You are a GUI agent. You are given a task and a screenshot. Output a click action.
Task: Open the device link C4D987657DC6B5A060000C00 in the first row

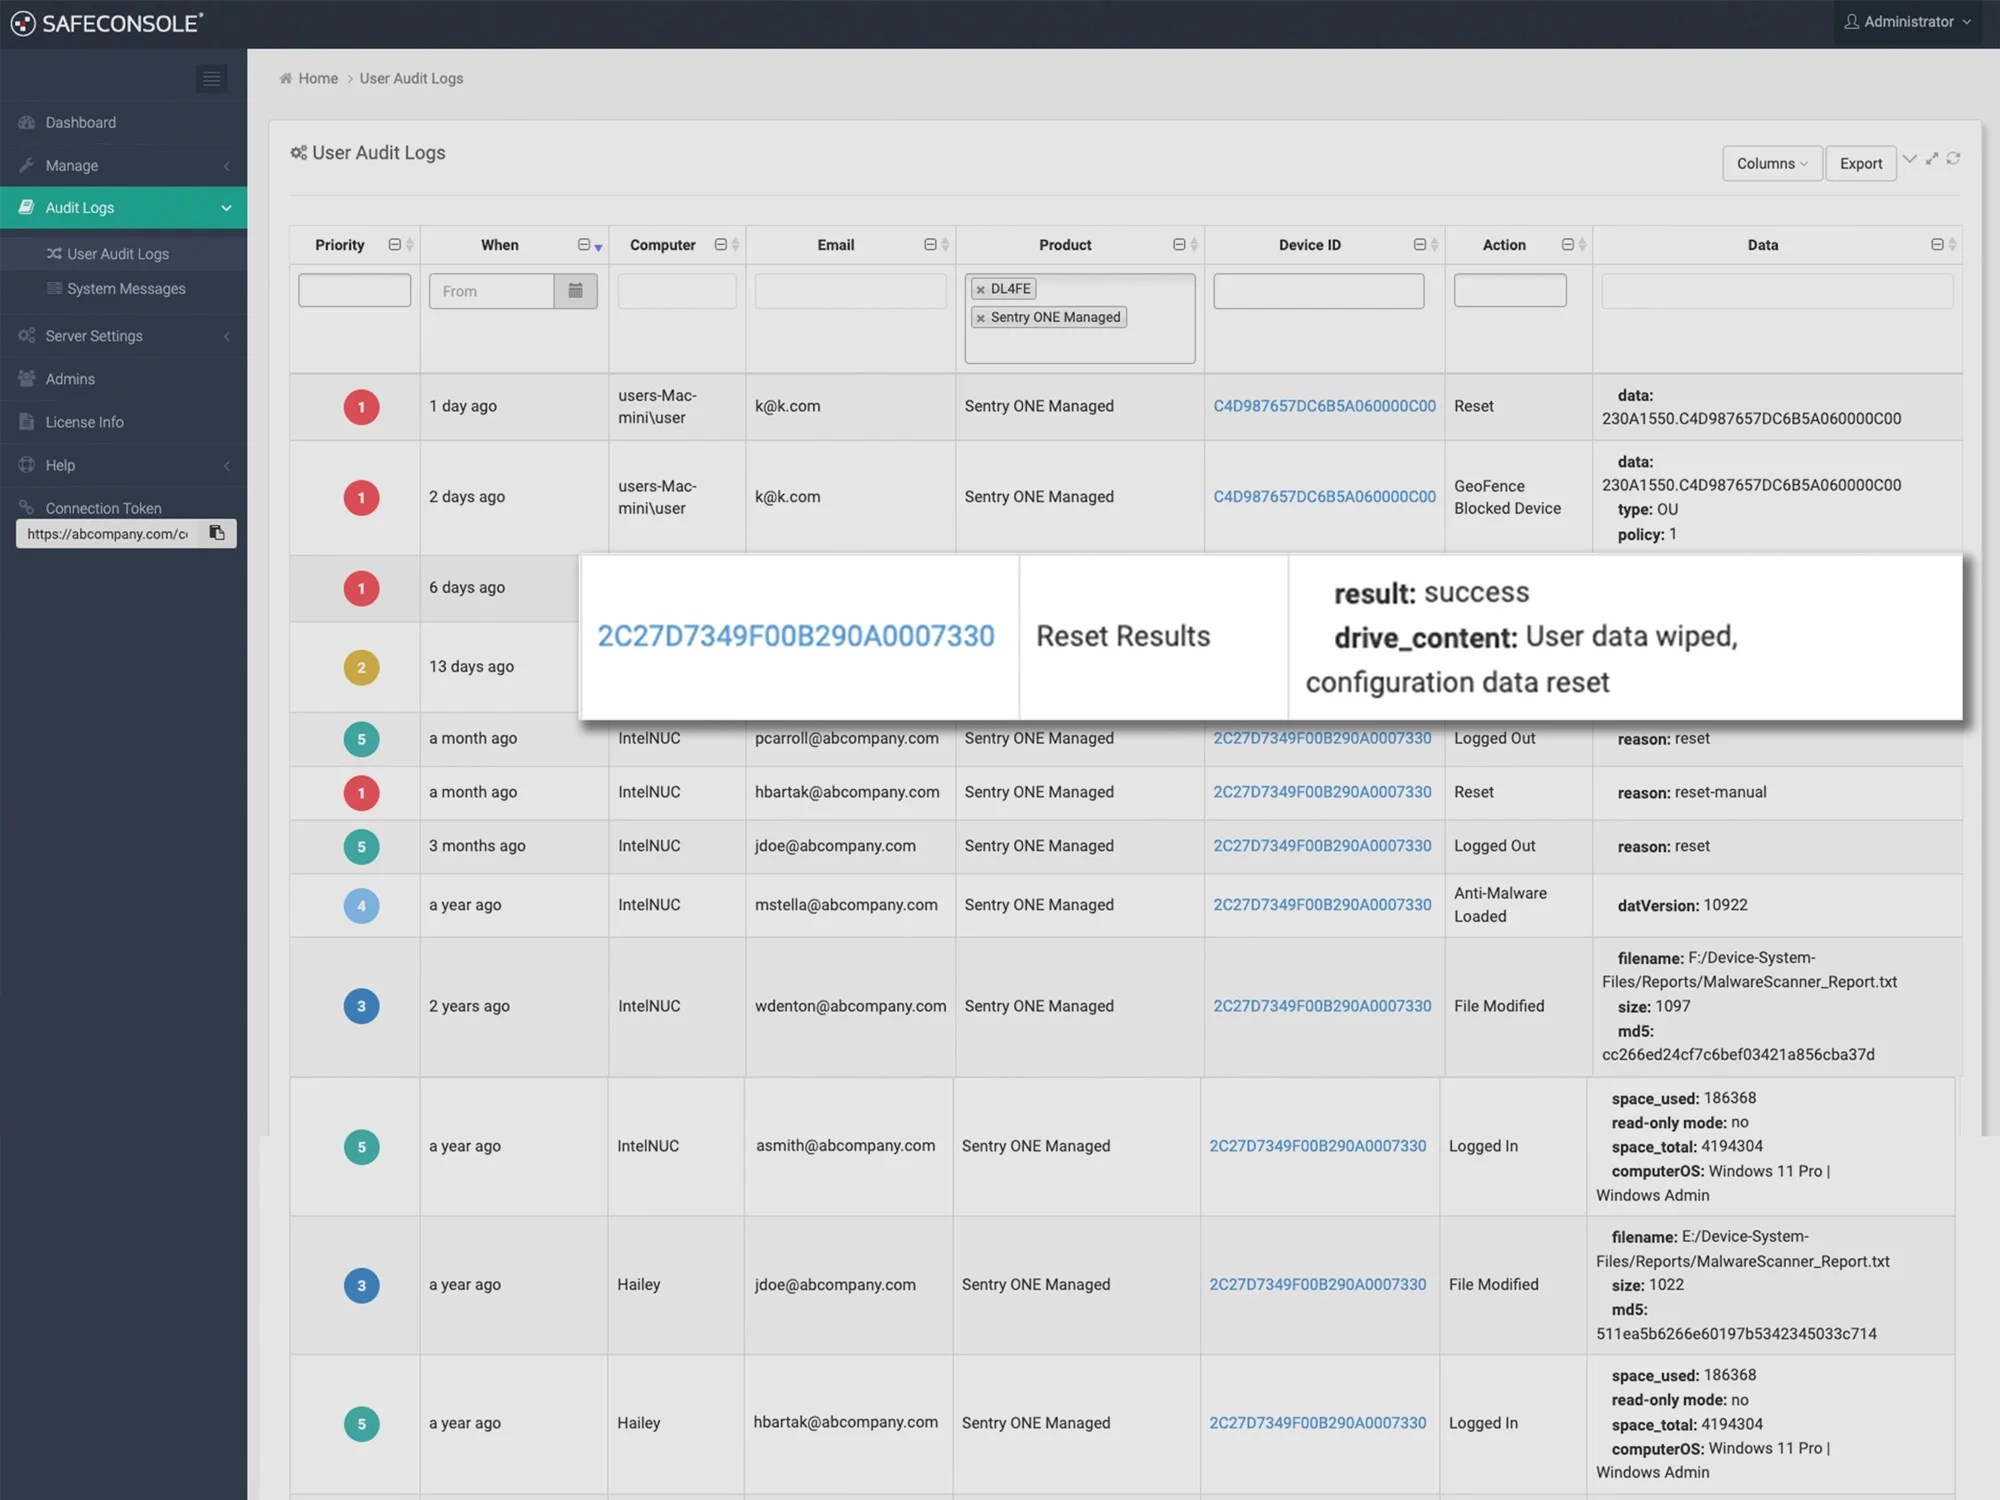click(1324, 406)
